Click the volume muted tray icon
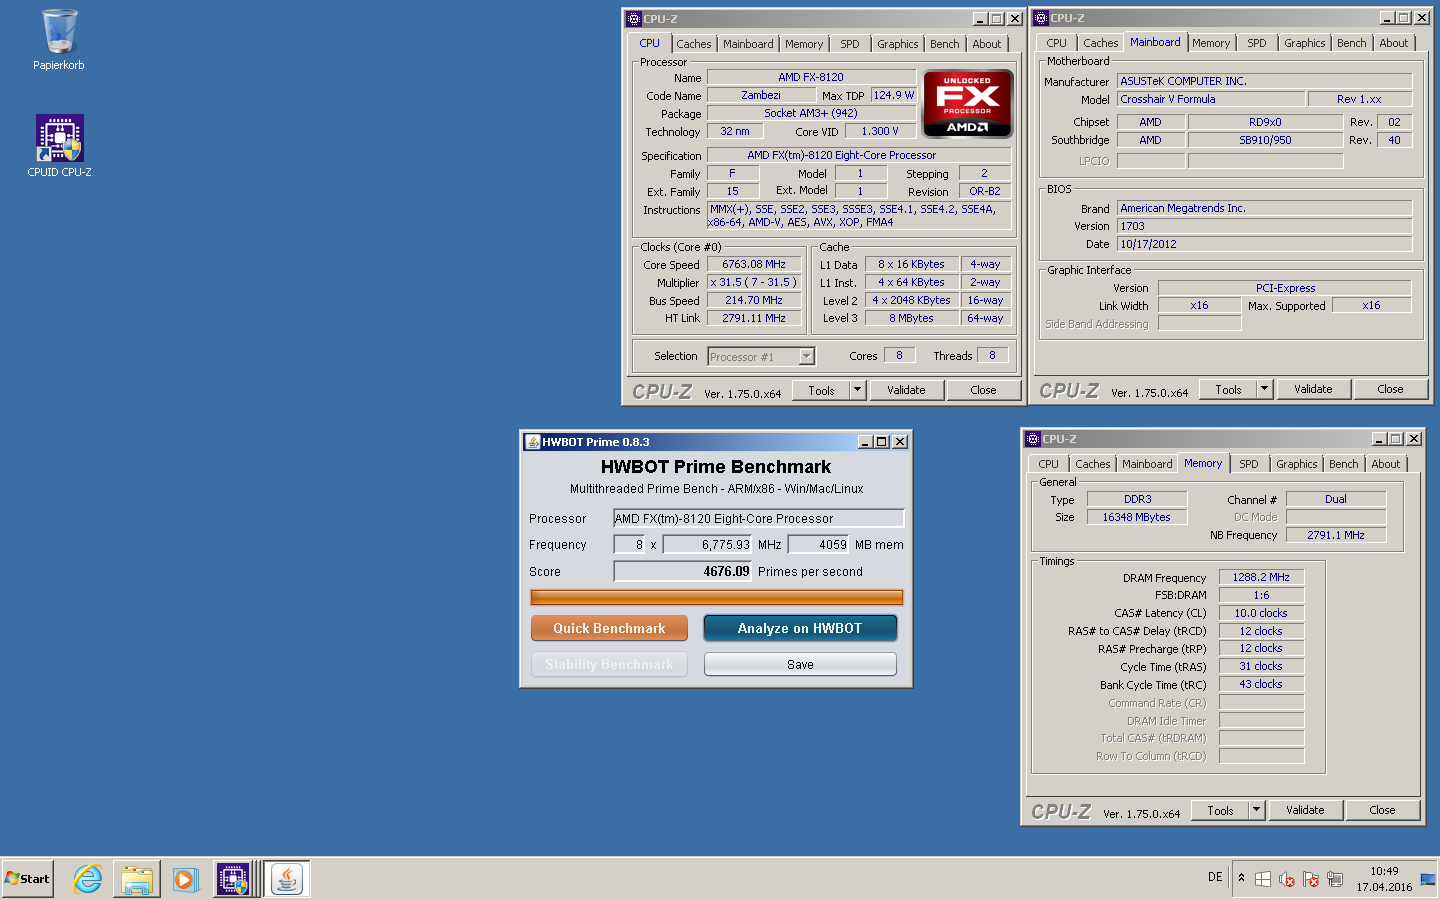The image size is (1440, 900). (1287, 879)
